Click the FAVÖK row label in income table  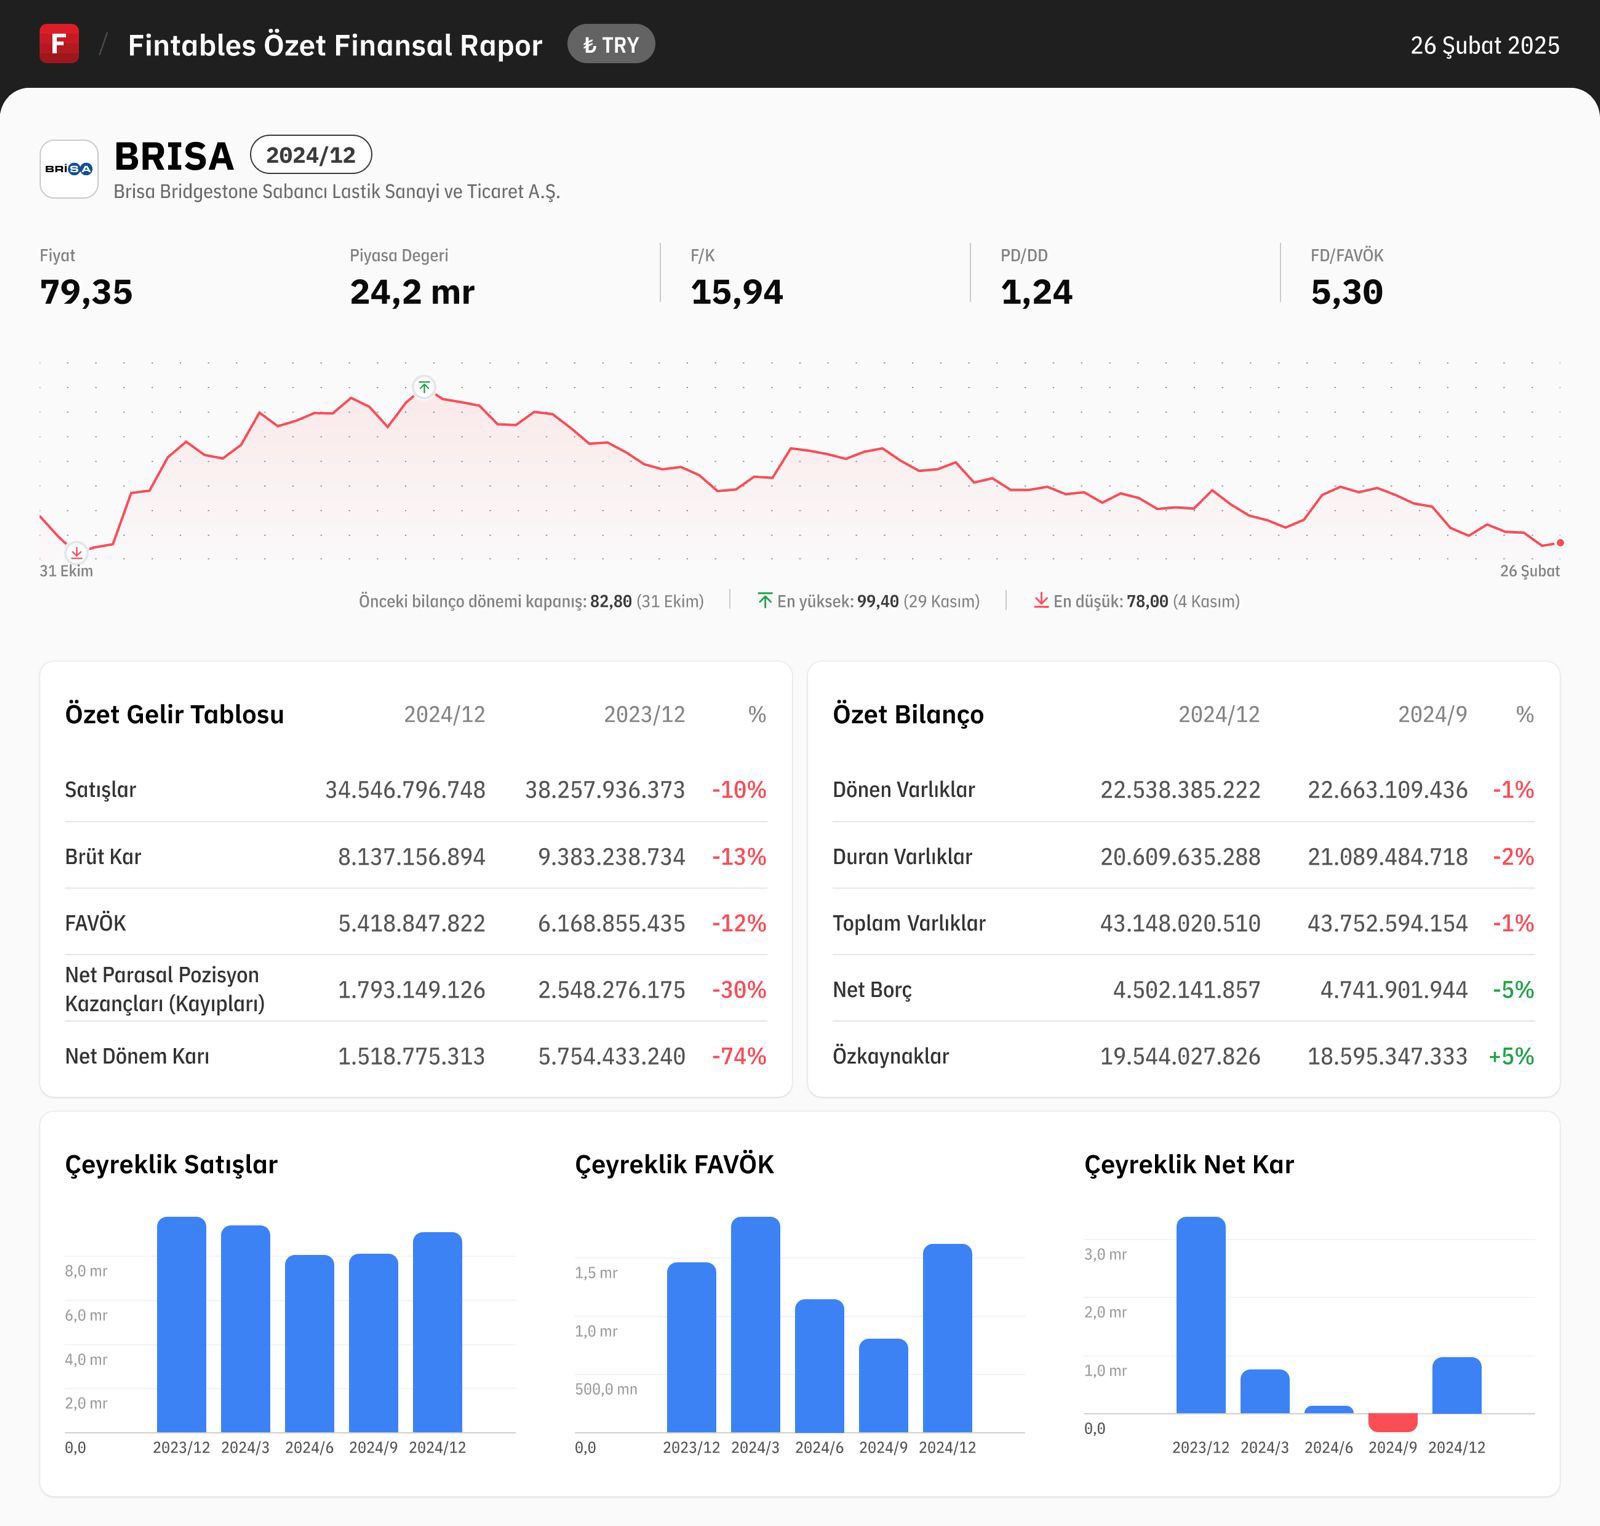pos(95,923)
